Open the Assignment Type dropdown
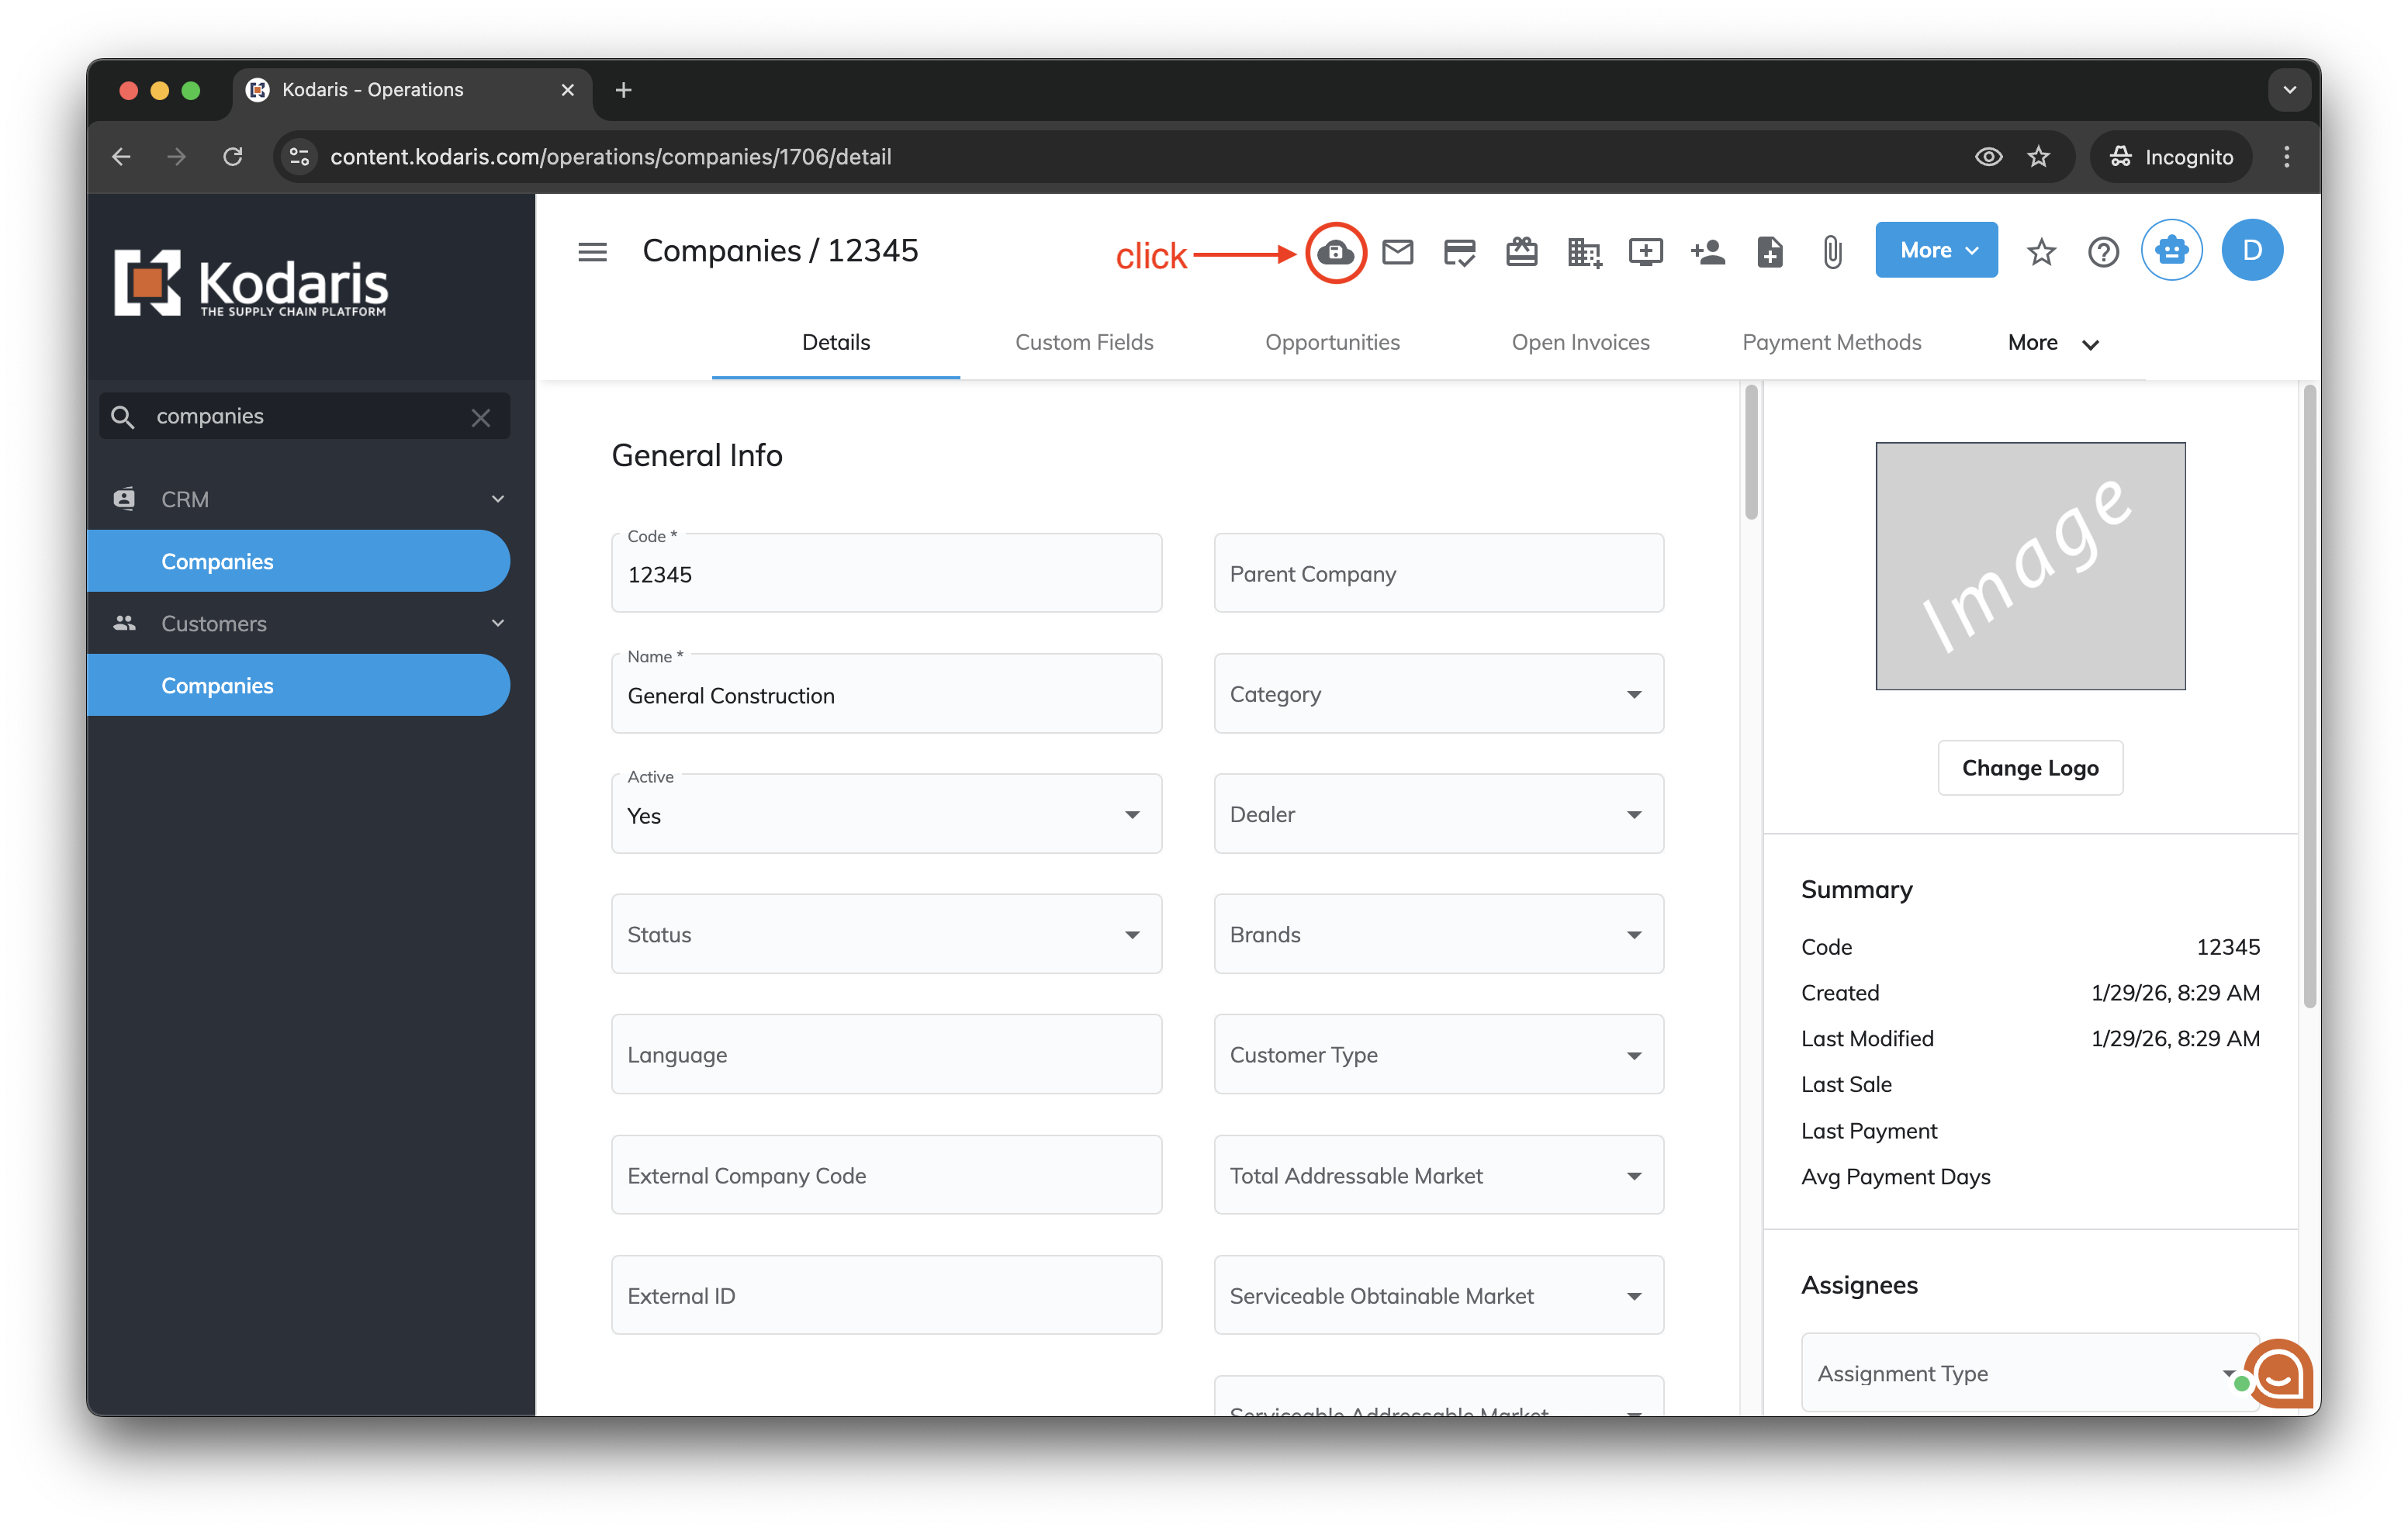The height and width of the screenshot is (1531, 2408). point(2030,1373)
